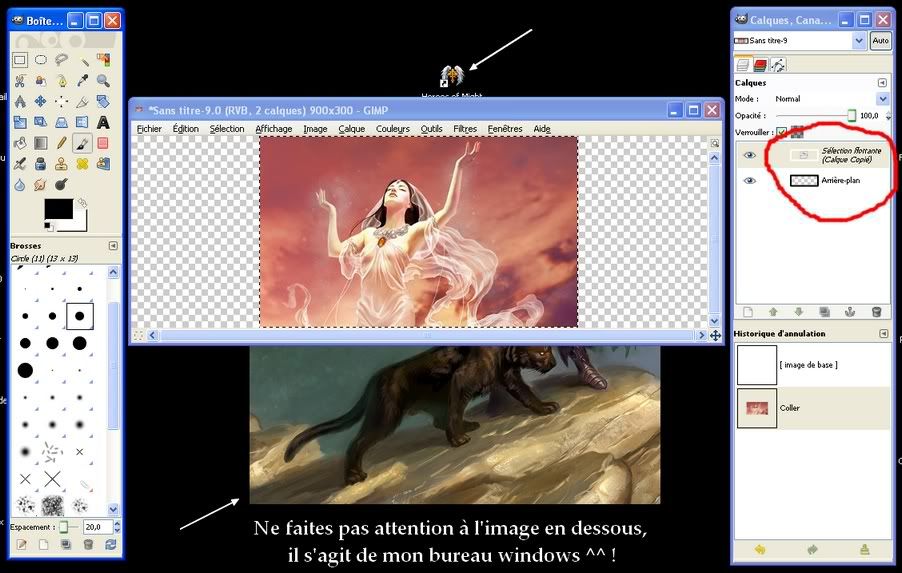Open the Brosses panel menu arrow
This screenshot has height=573, width=902.
click(x=113, y=246)
